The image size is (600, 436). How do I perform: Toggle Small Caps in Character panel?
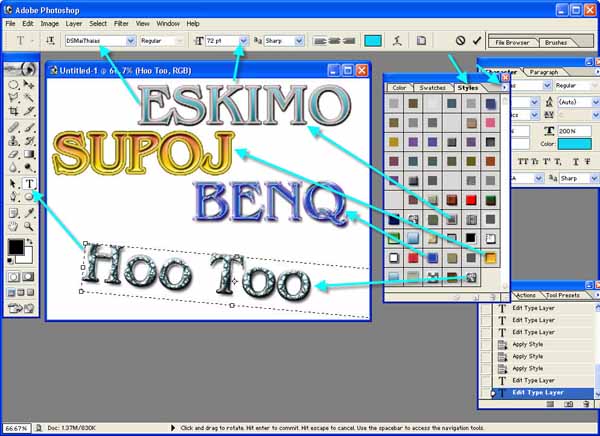click(x=535, y=162)
